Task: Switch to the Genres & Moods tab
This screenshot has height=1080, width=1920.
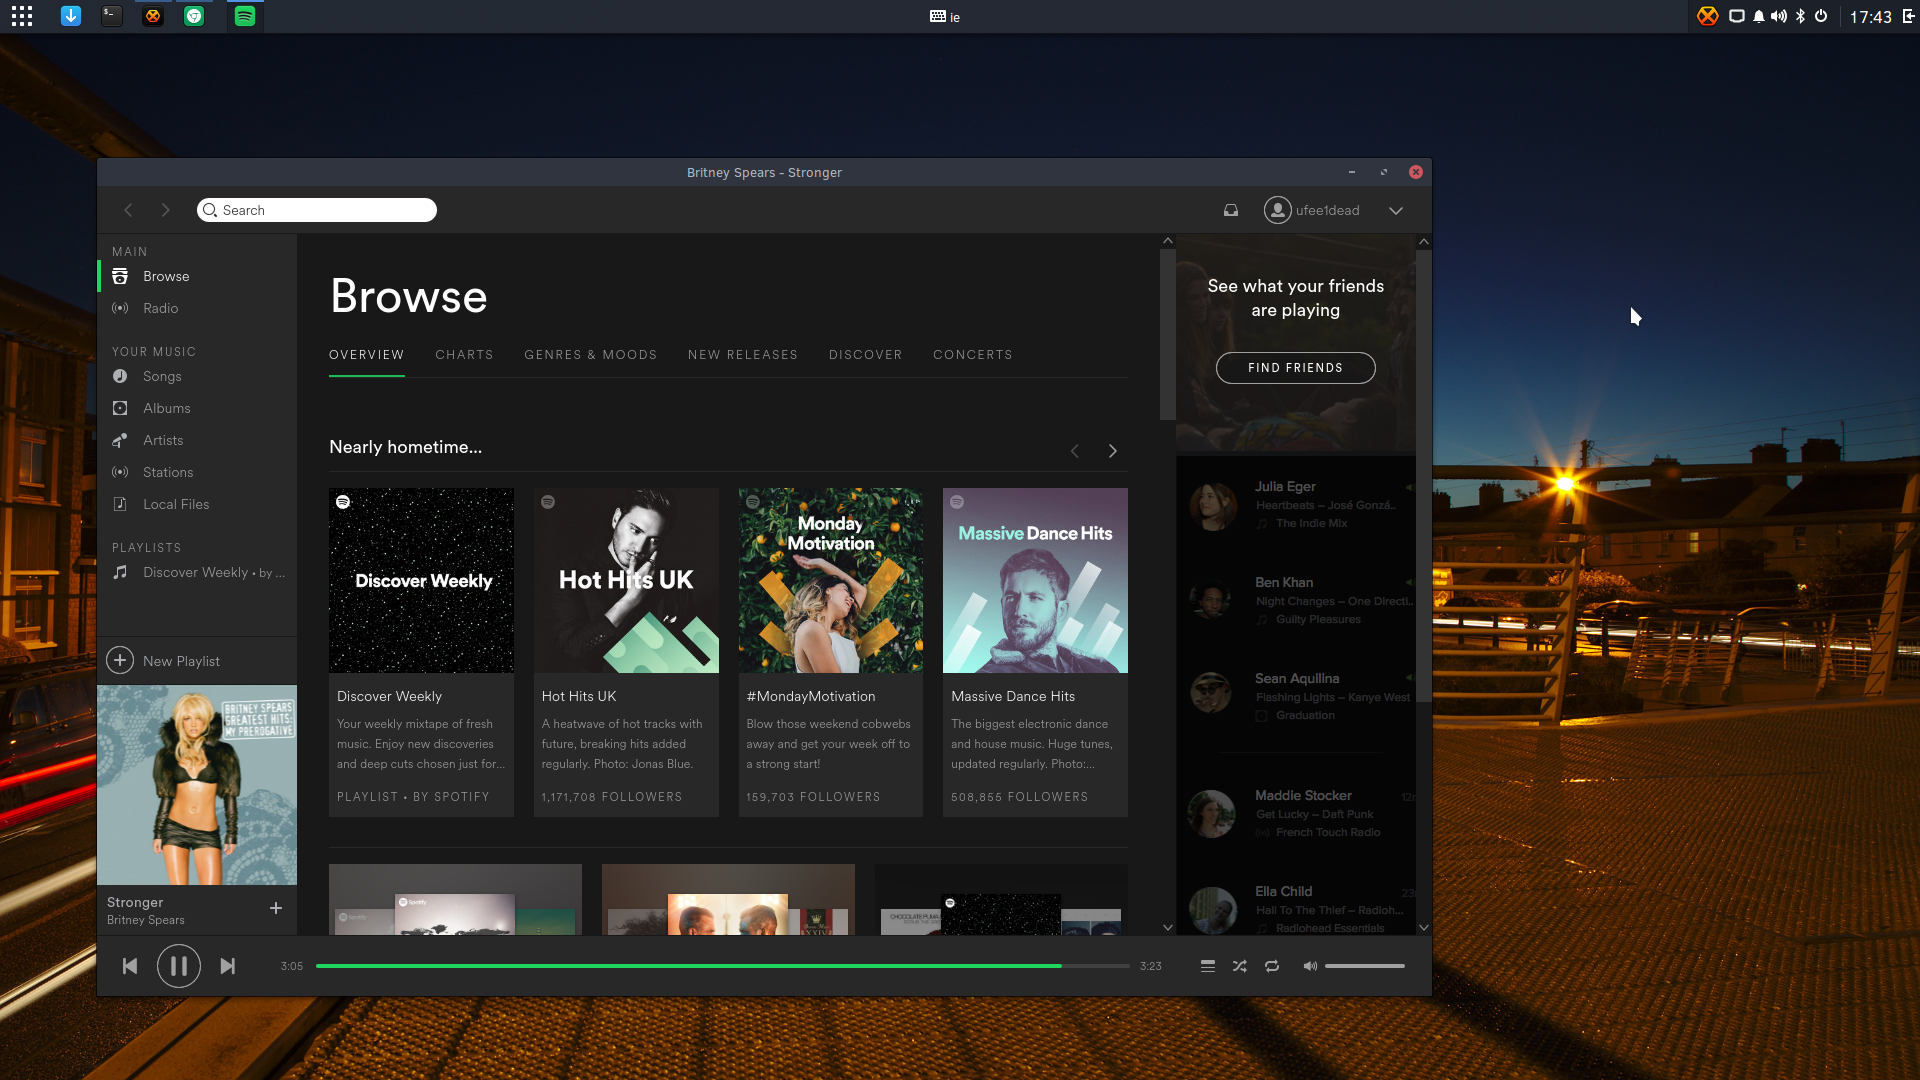Action: [591, 355]
